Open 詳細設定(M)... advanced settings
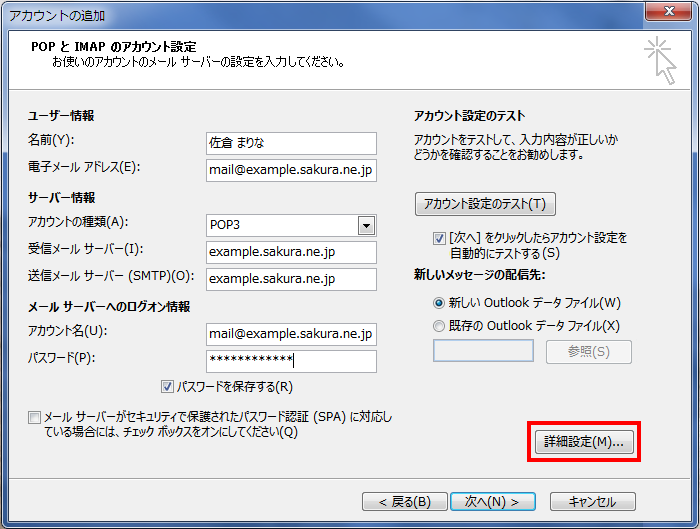The height and width of the screenshot is (529, 700). pos(582,441)
